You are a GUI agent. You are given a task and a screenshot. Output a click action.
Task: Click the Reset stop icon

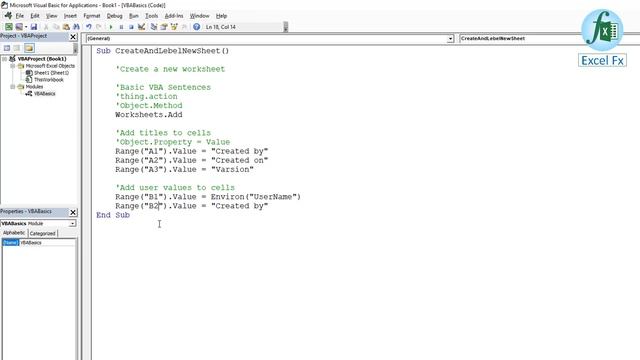[131, 27]
